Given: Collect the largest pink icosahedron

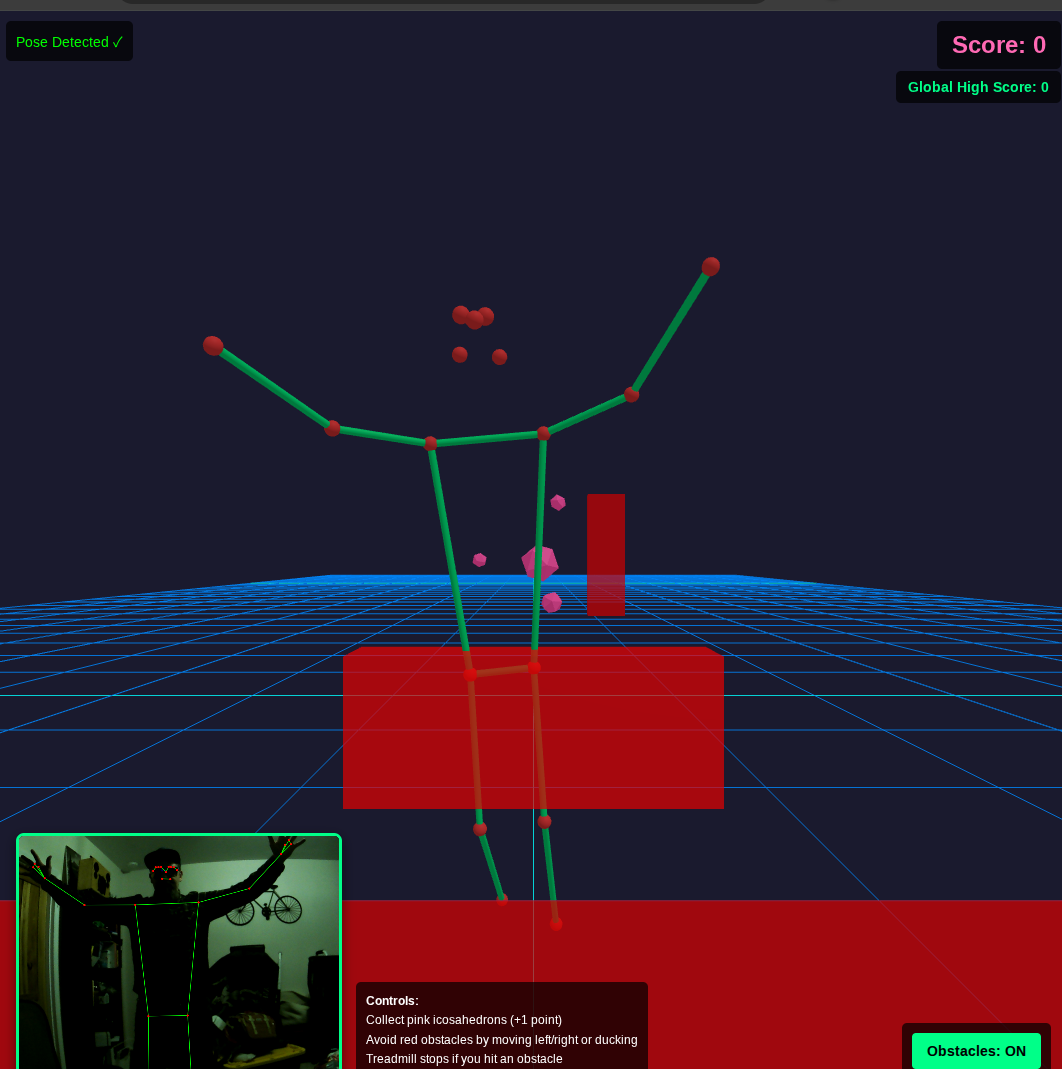Looking at the screenshot, I should (539, 563).
